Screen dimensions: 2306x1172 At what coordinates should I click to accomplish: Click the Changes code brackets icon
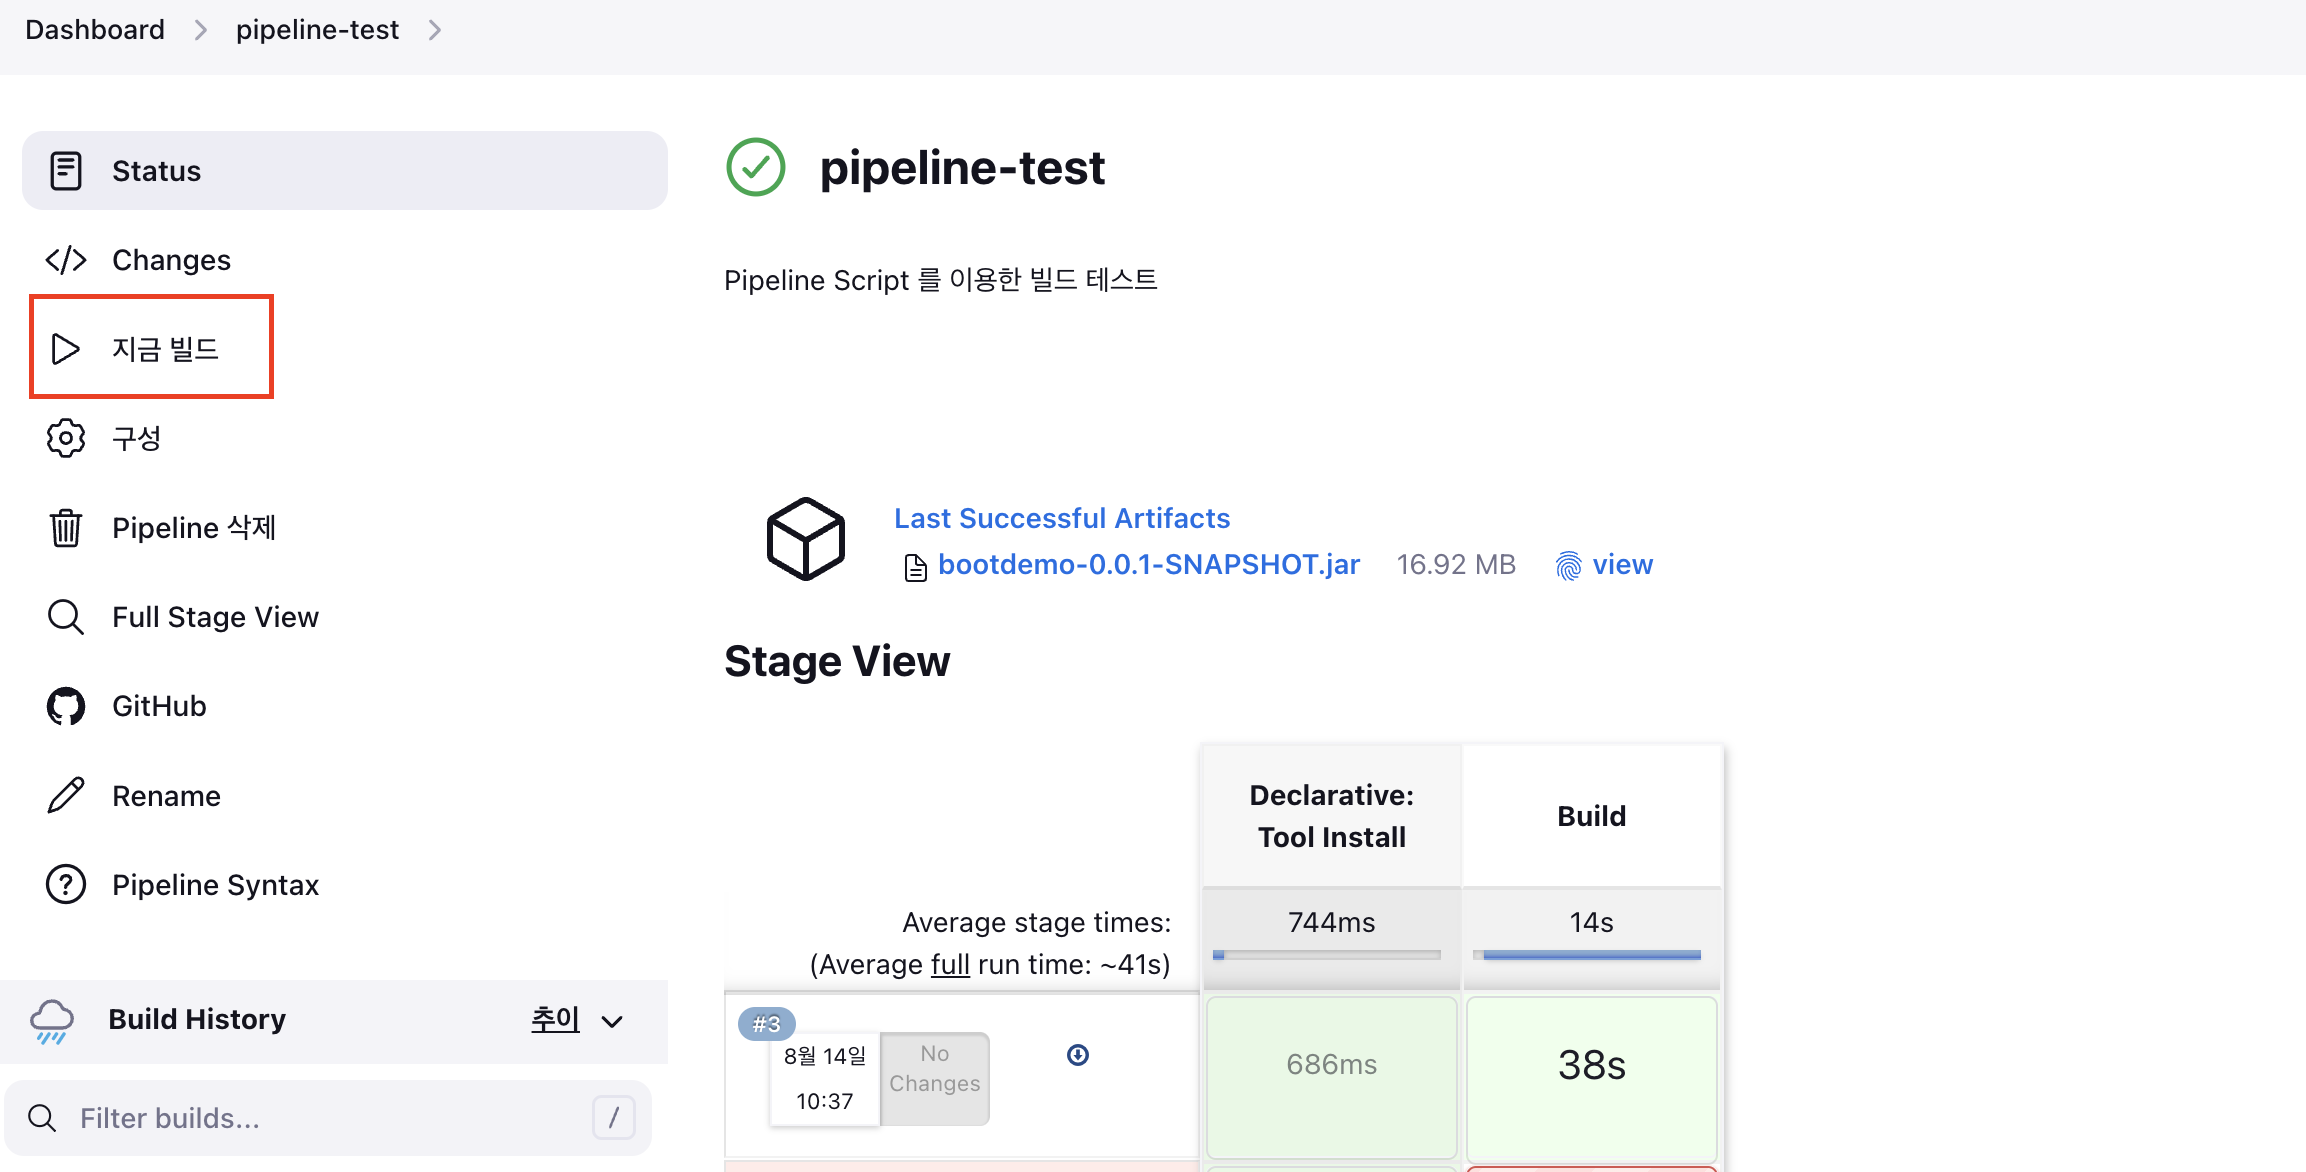coord(66,260)
